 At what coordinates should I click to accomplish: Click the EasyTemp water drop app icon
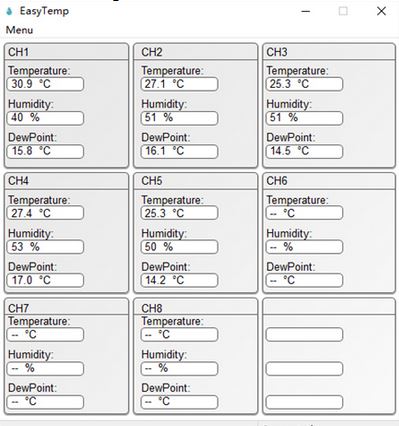point(9,11)
